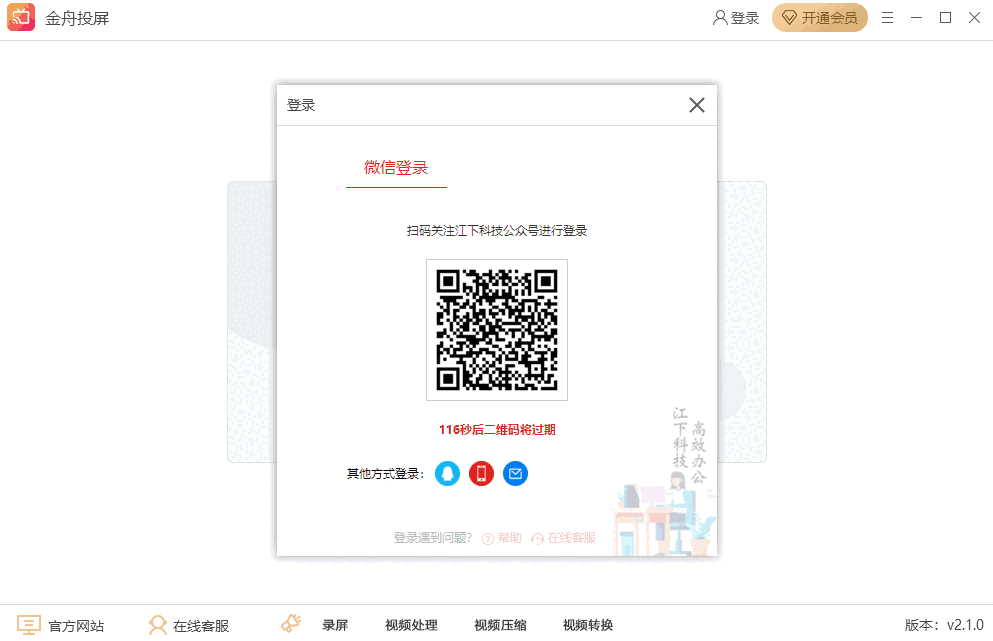The height and width of the screenshot is (641, 993).
Task: Open the hamburger menu
Action: (x=887, y=17)
